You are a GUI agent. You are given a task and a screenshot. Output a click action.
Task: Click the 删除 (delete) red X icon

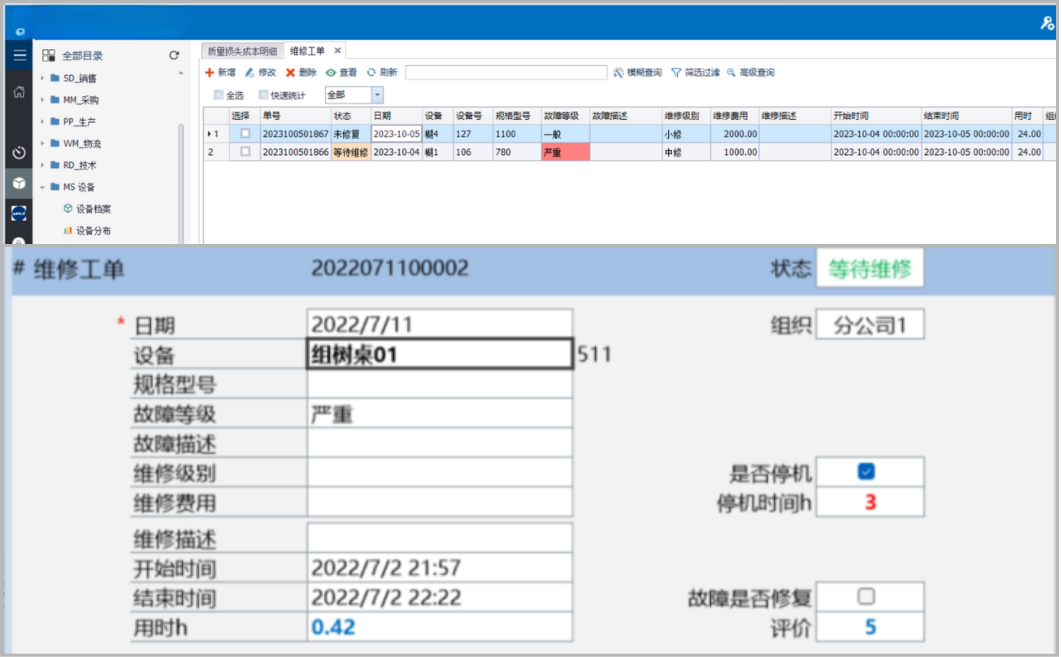(x=290, y=73)
